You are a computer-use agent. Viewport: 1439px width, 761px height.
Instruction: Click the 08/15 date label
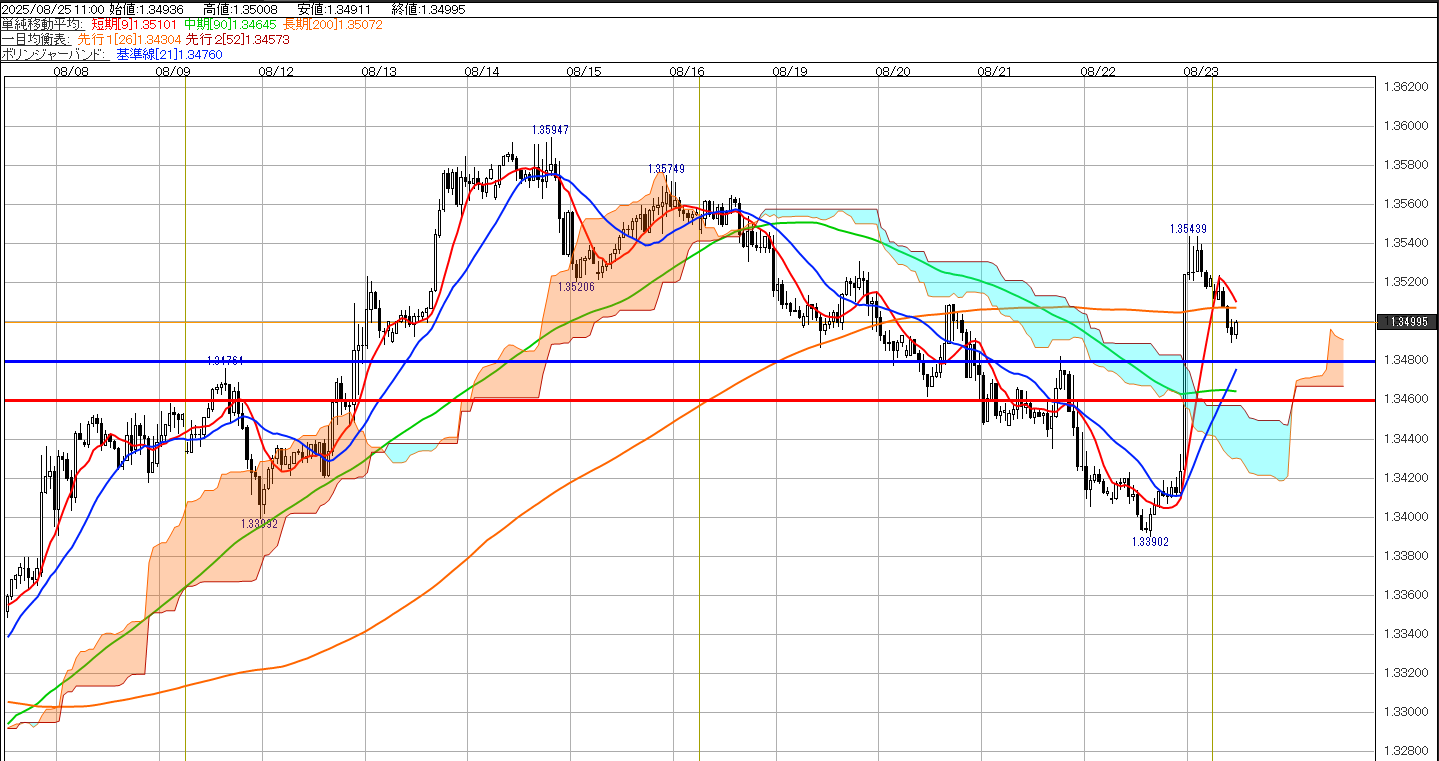(x=584, y=71)
